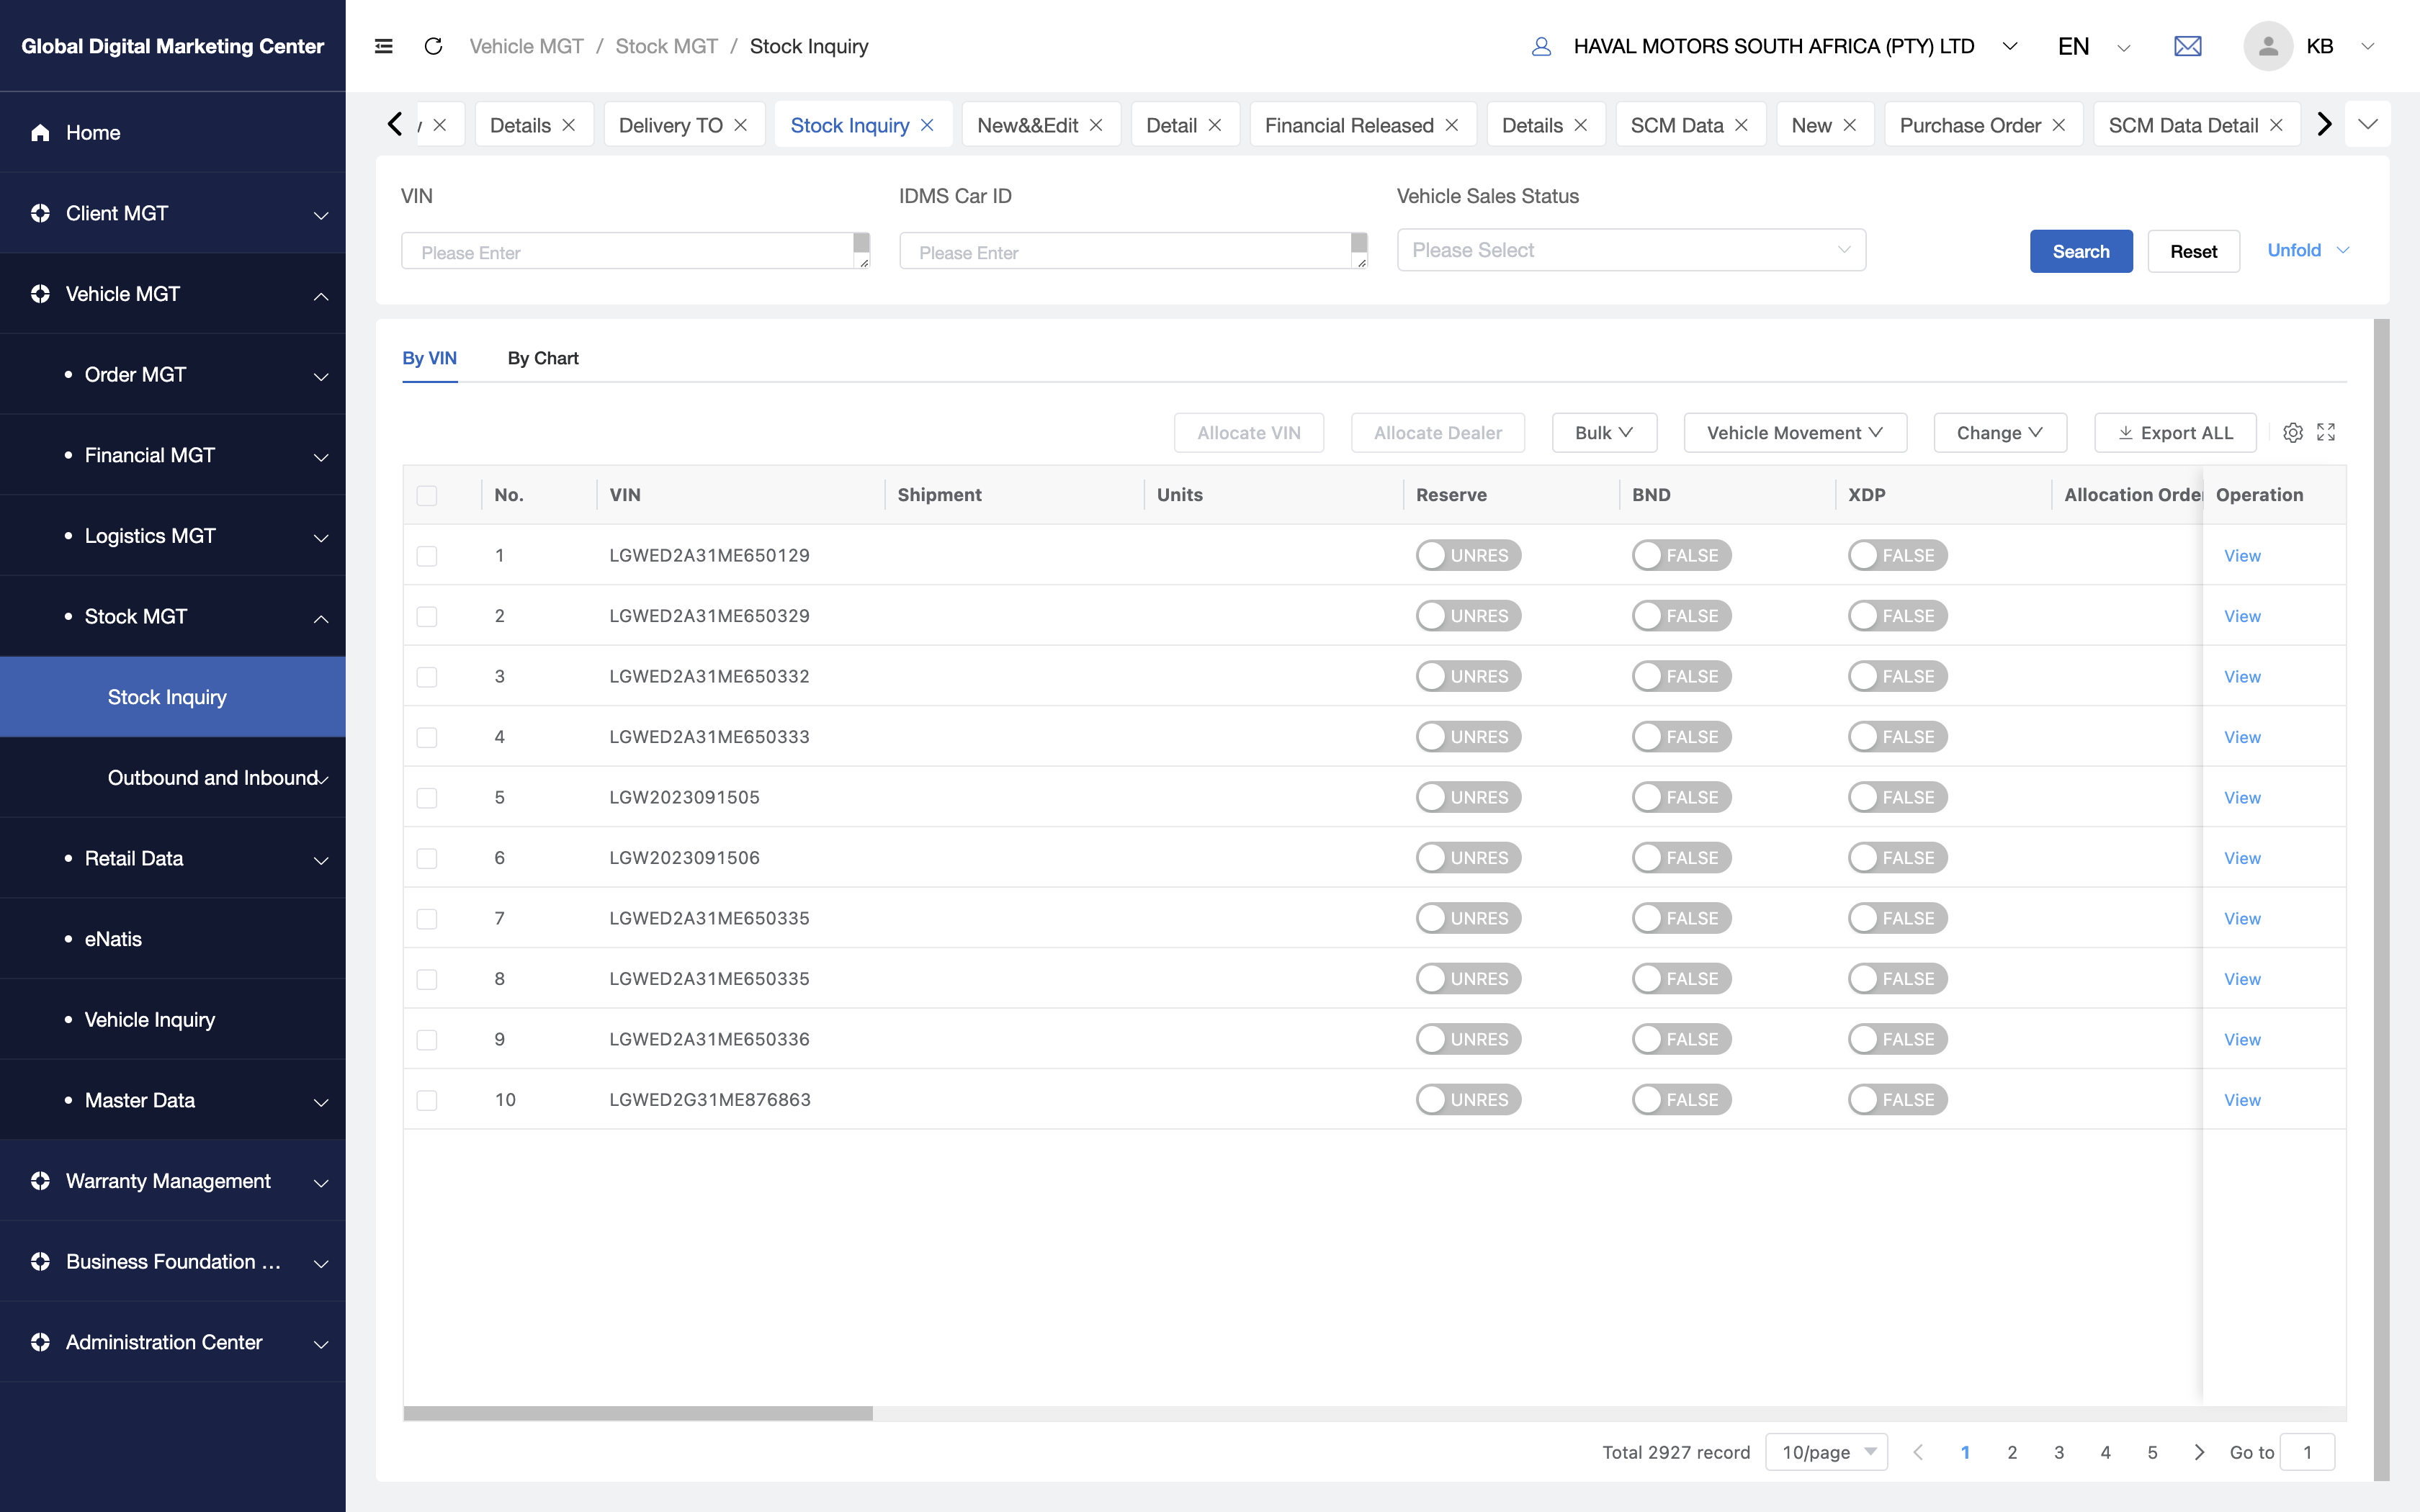This screenshot has height=1512, width=2420.
Task: Select all rows header checkbox
Action: tap(427, 495)
